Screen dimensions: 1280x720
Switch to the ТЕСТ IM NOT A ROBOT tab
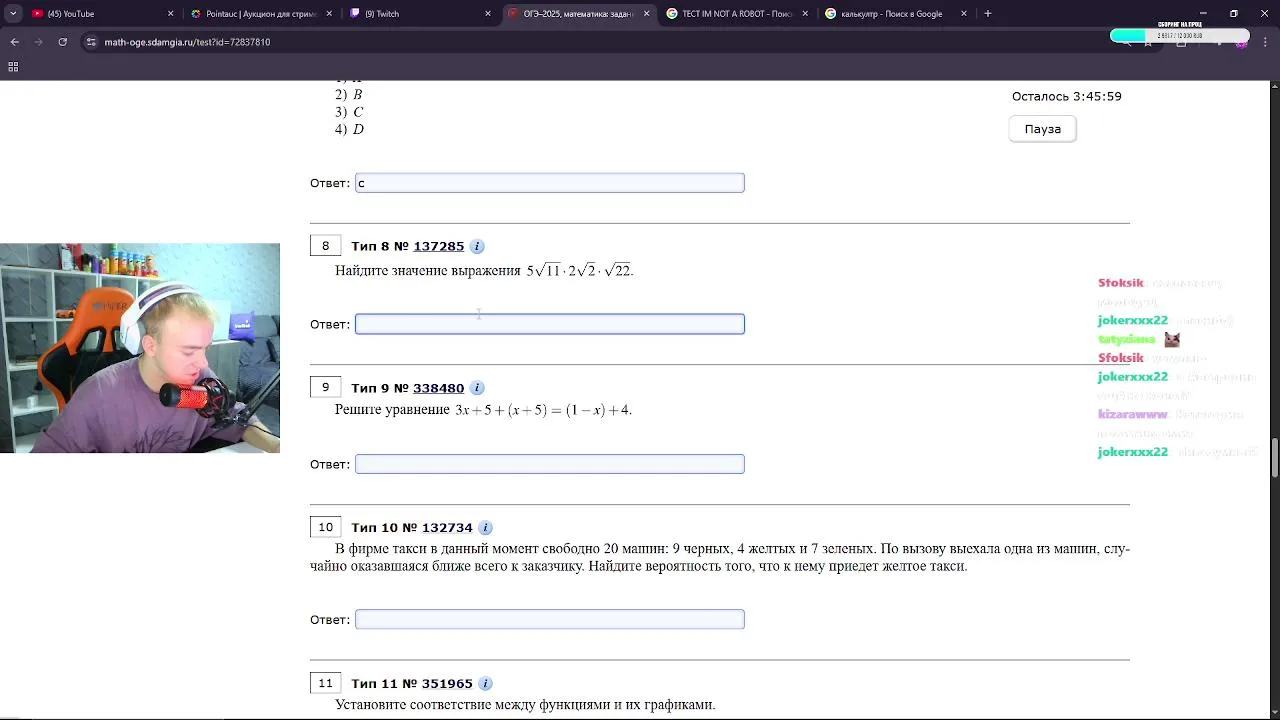point(736,14)
